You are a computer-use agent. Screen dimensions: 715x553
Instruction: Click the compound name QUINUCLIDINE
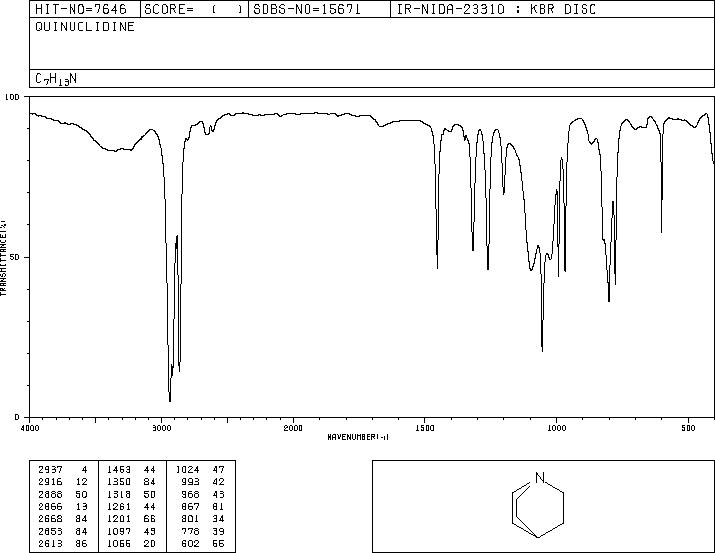click(85, 26)
